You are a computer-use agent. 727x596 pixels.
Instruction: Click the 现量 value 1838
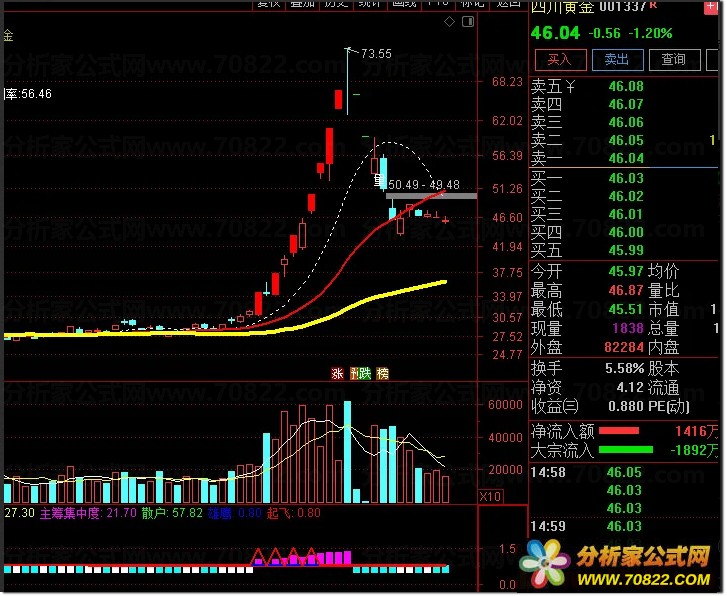coord(628,328)
